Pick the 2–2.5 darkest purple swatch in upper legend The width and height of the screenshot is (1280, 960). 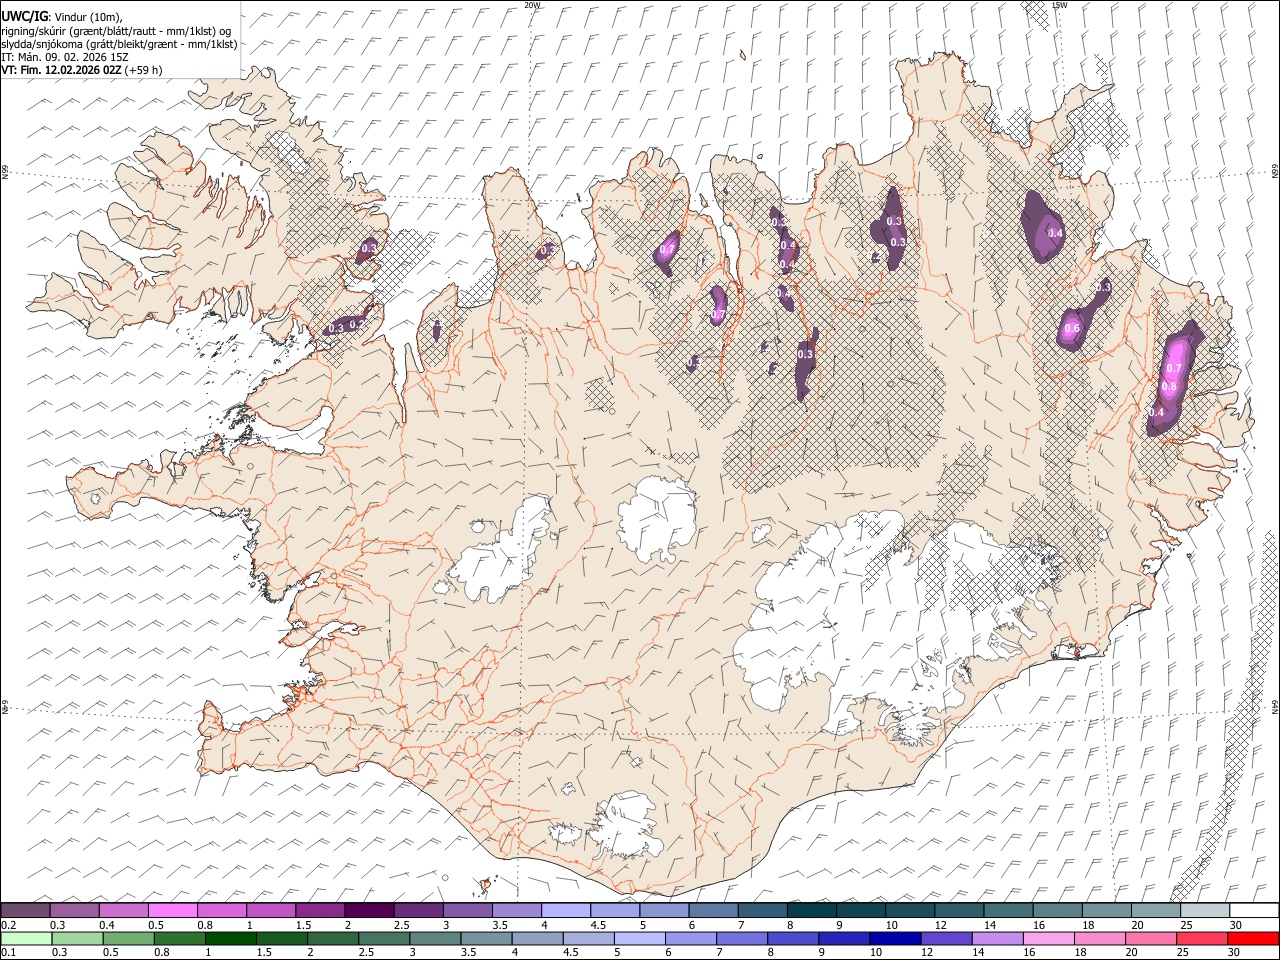[369, 910]
